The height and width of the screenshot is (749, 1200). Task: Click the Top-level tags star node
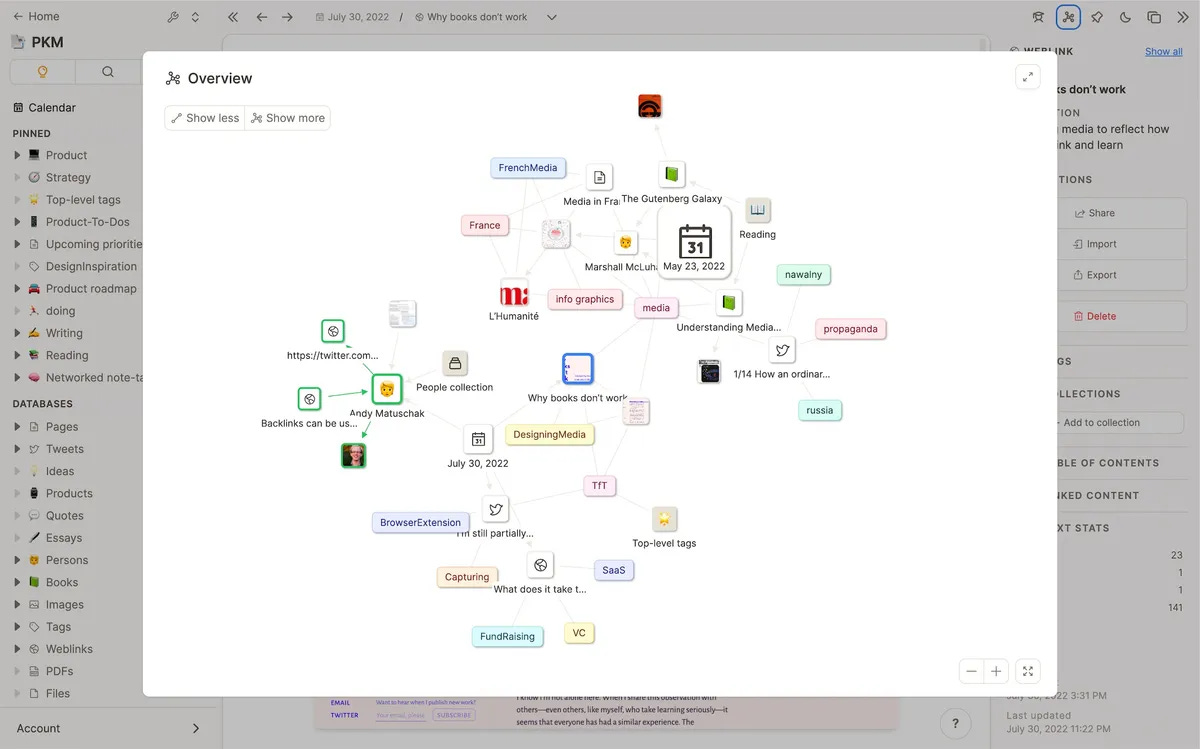coord(665,519)
